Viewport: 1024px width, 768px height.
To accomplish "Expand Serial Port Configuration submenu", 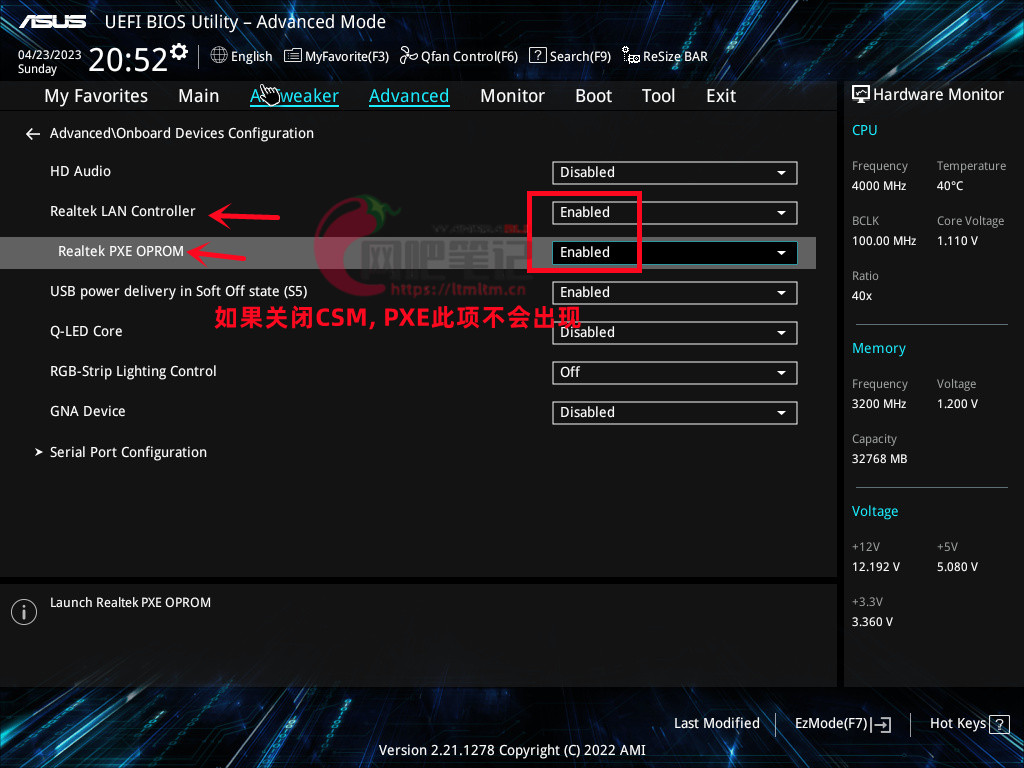I will [128, 452].
